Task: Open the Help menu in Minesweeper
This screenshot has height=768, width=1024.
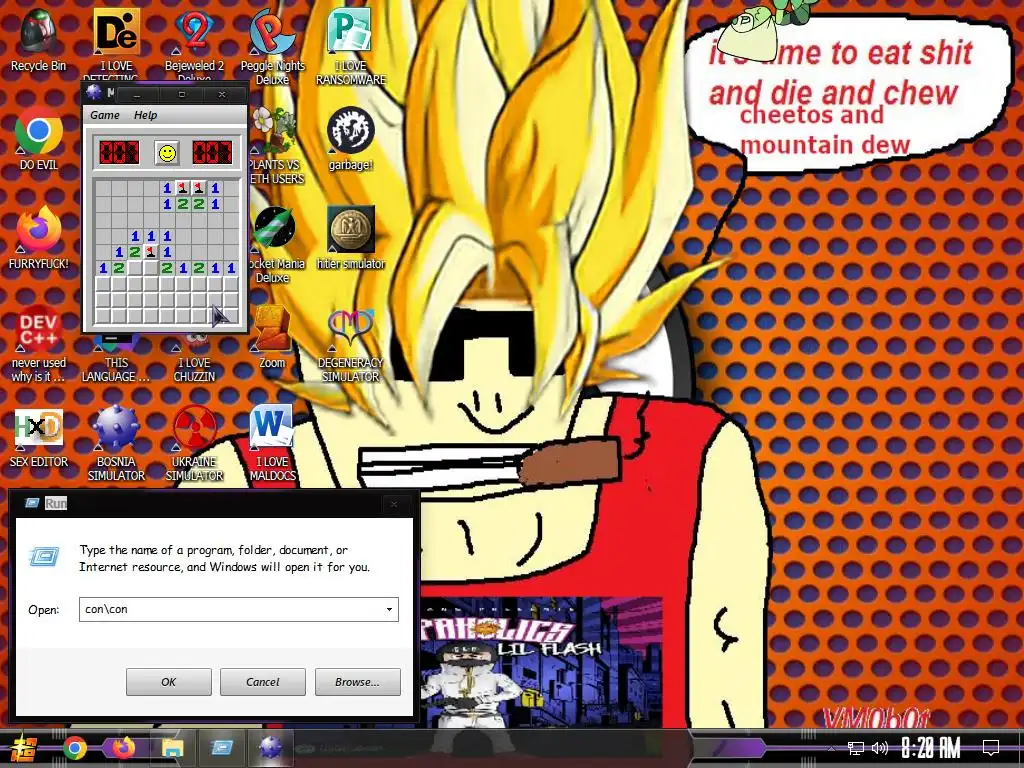Action: [x=145, y=115]
